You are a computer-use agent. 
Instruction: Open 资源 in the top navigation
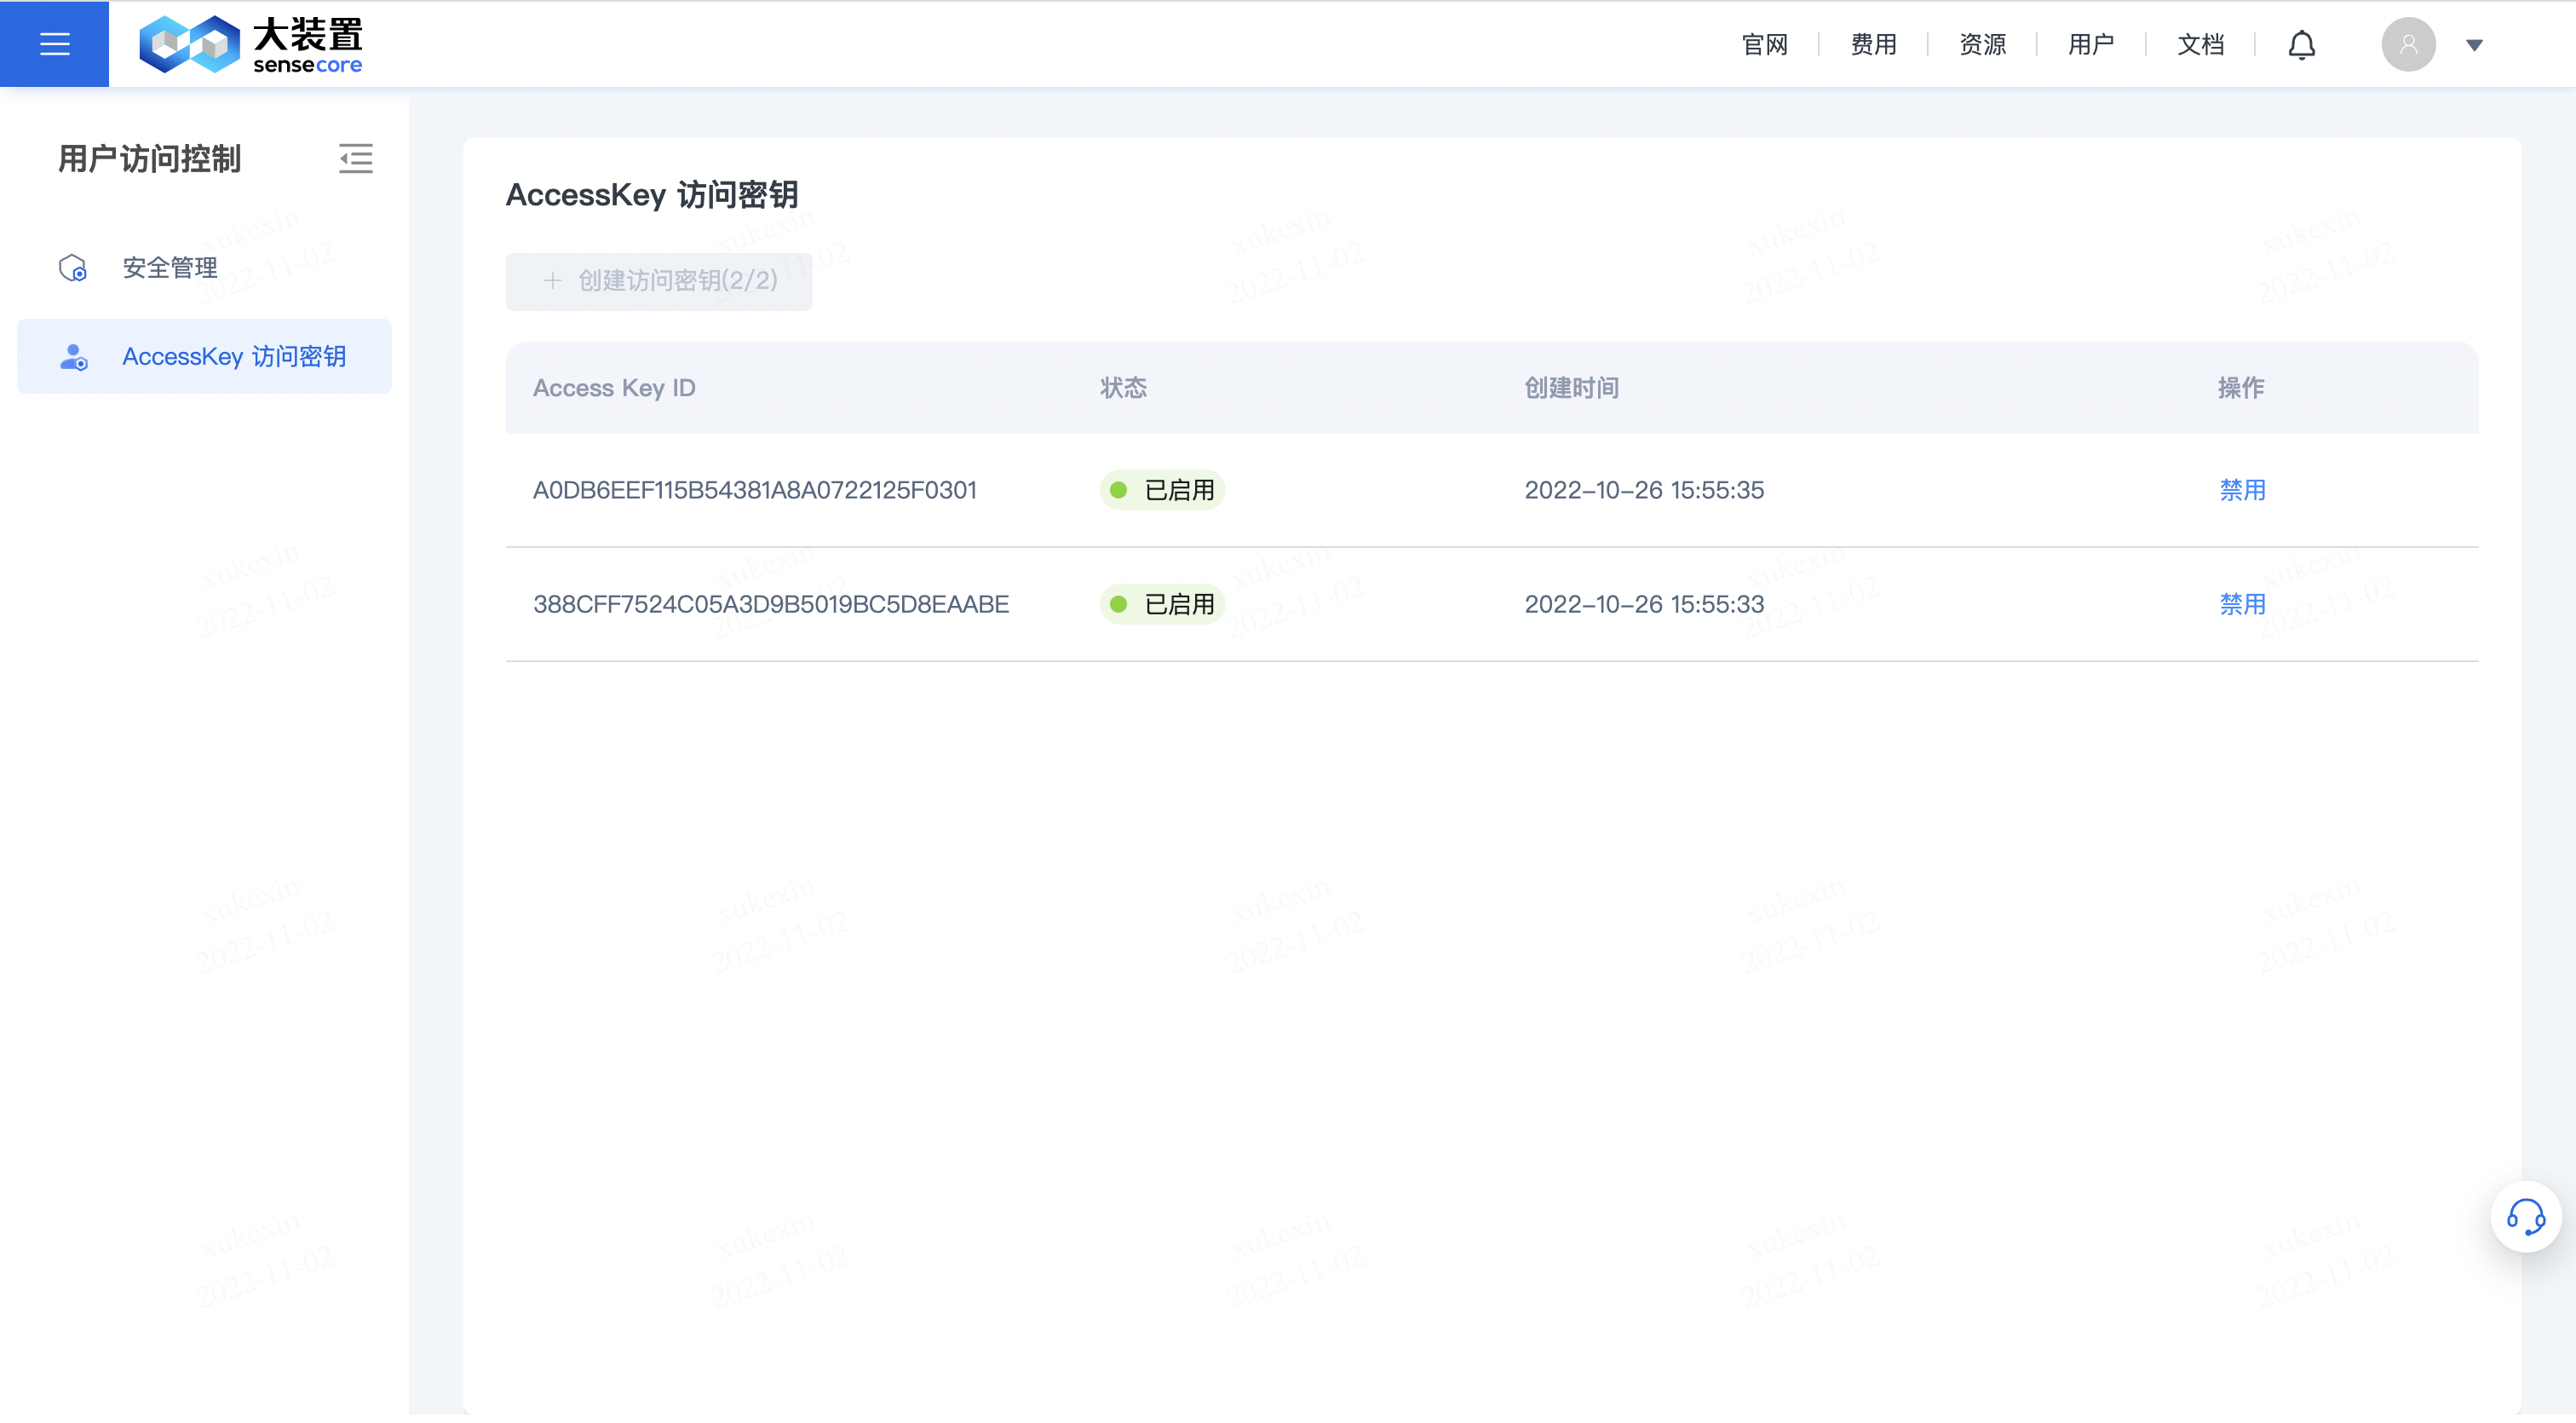pyautogui.click(x=1982, y=45)
